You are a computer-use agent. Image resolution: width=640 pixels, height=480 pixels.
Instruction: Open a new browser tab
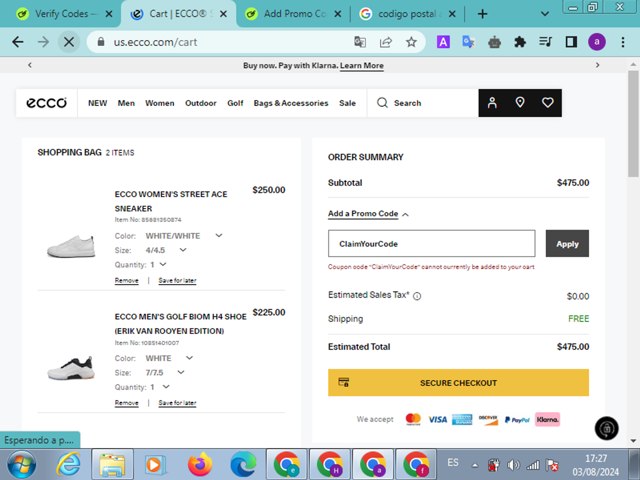[x=482, y=14]
